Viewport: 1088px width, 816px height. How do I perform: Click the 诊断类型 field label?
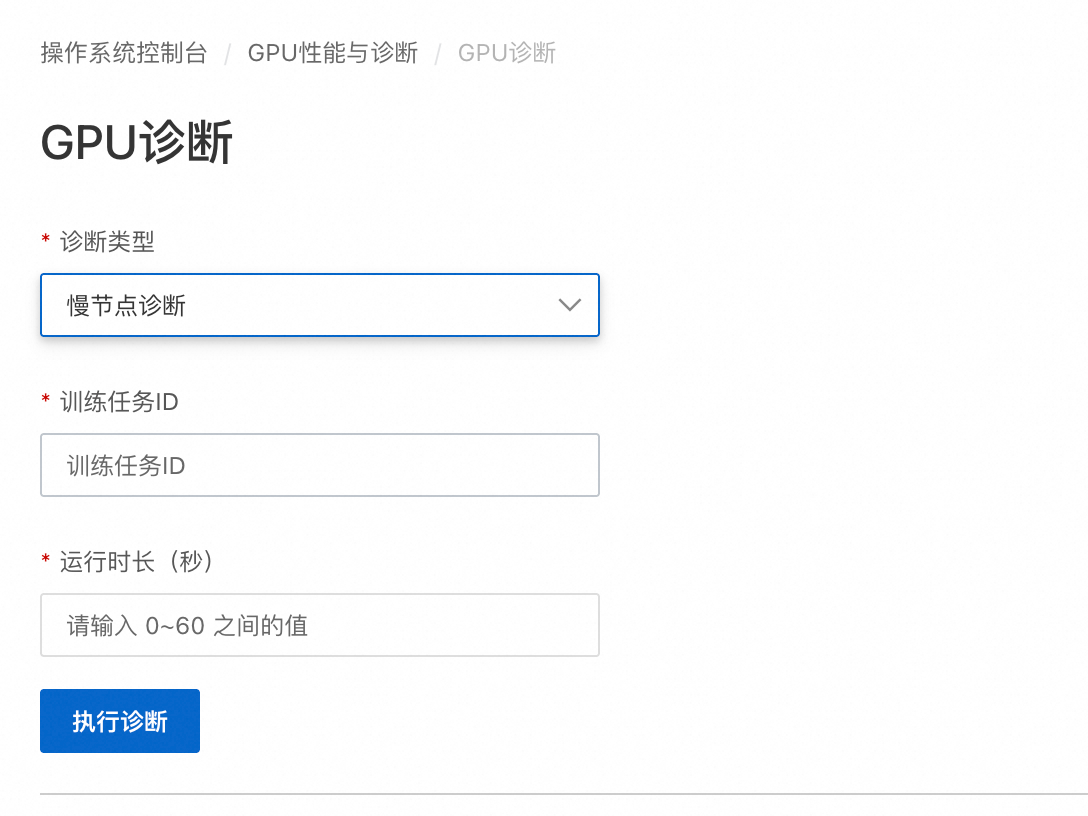(x=107, y=241)
